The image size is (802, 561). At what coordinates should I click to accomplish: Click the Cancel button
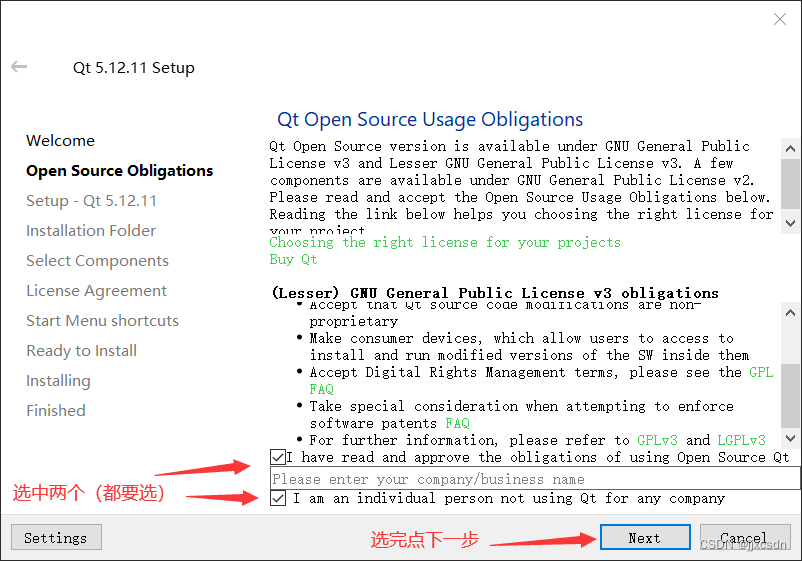pos(745,537)
